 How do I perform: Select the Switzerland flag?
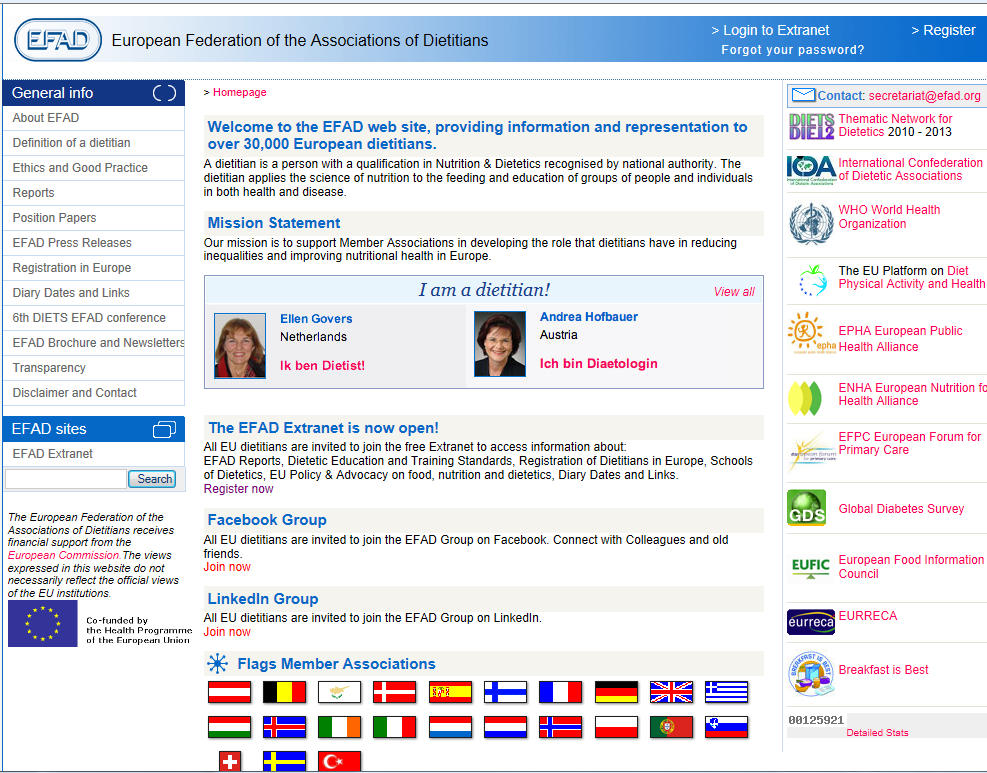pyautogui.click(x=230, y=762)
